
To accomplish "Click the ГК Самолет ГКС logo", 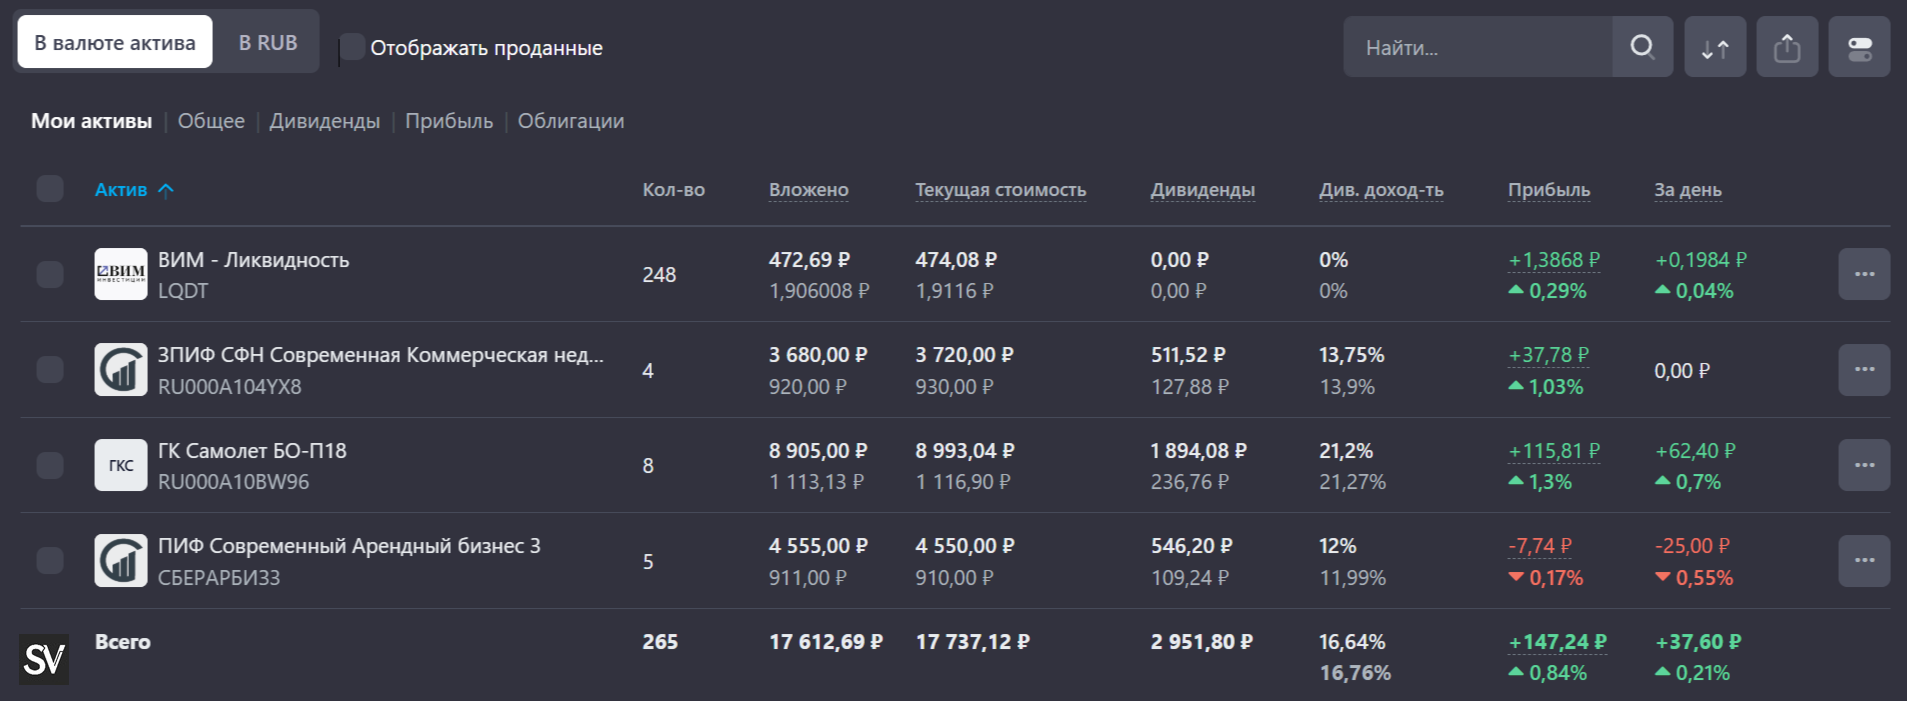I will [x=121, y=465].
